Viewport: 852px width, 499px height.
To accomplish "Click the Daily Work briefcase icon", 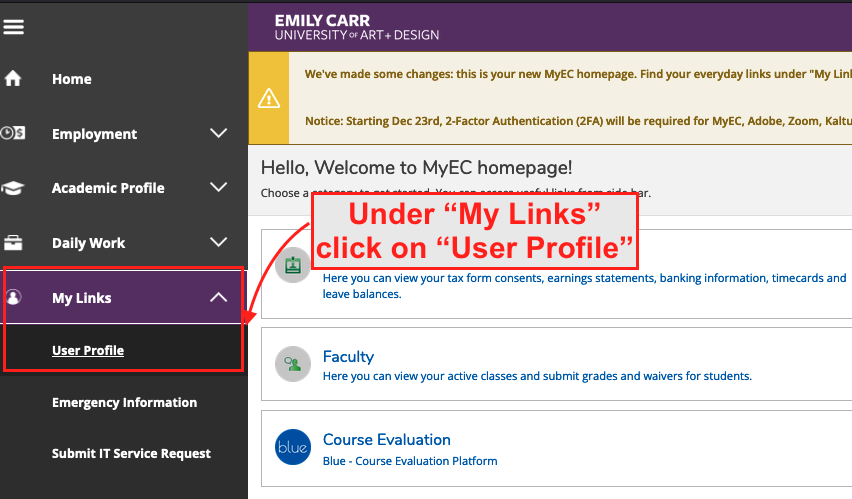I will (x=14, y=243).
